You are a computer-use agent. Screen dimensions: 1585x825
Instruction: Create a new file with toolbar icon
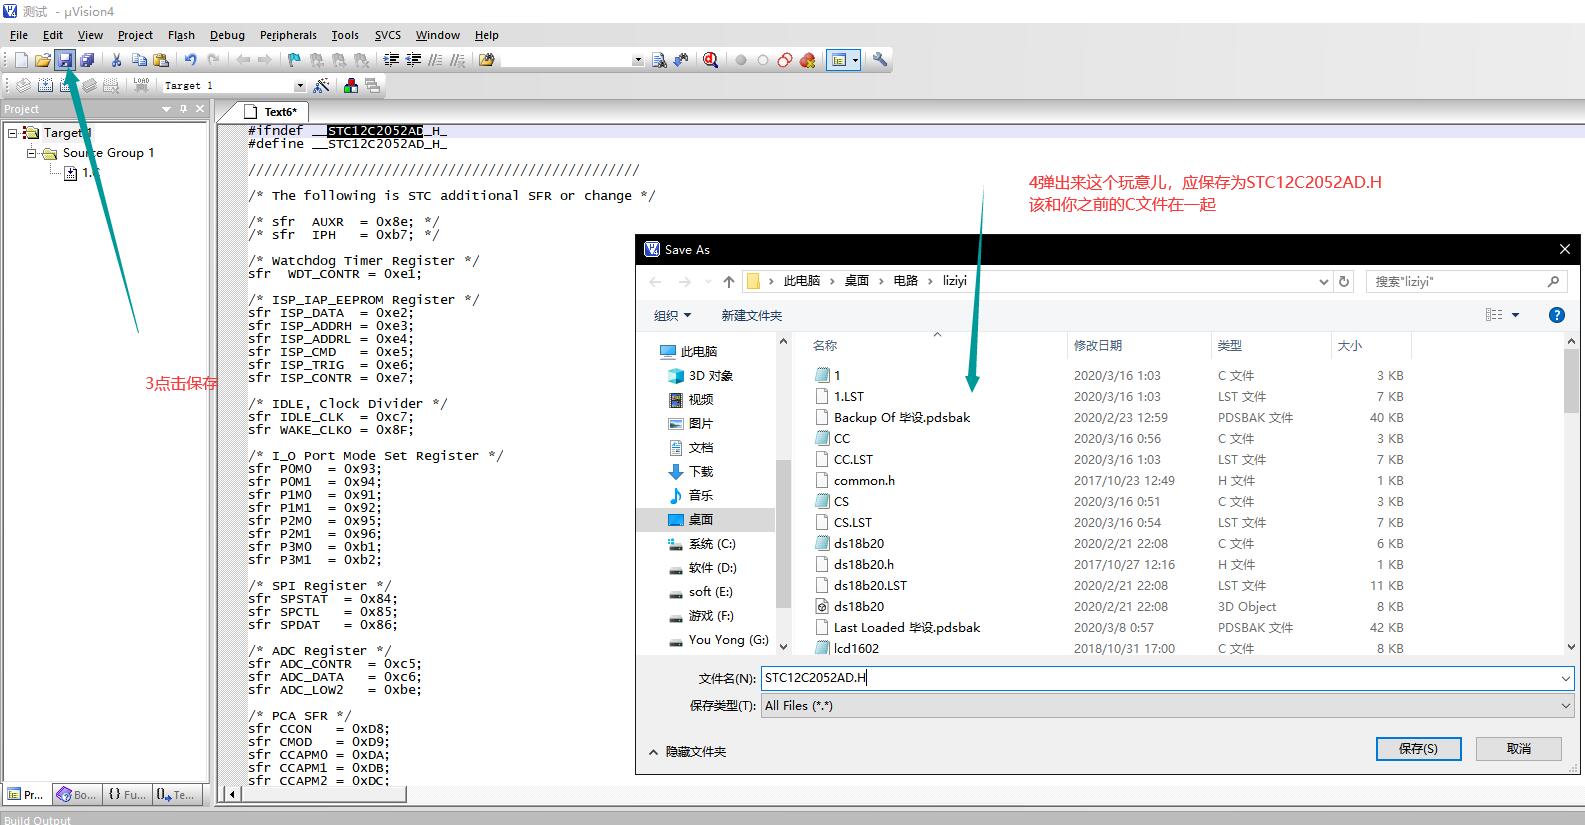pyautogui.click(x=21, y=60)
